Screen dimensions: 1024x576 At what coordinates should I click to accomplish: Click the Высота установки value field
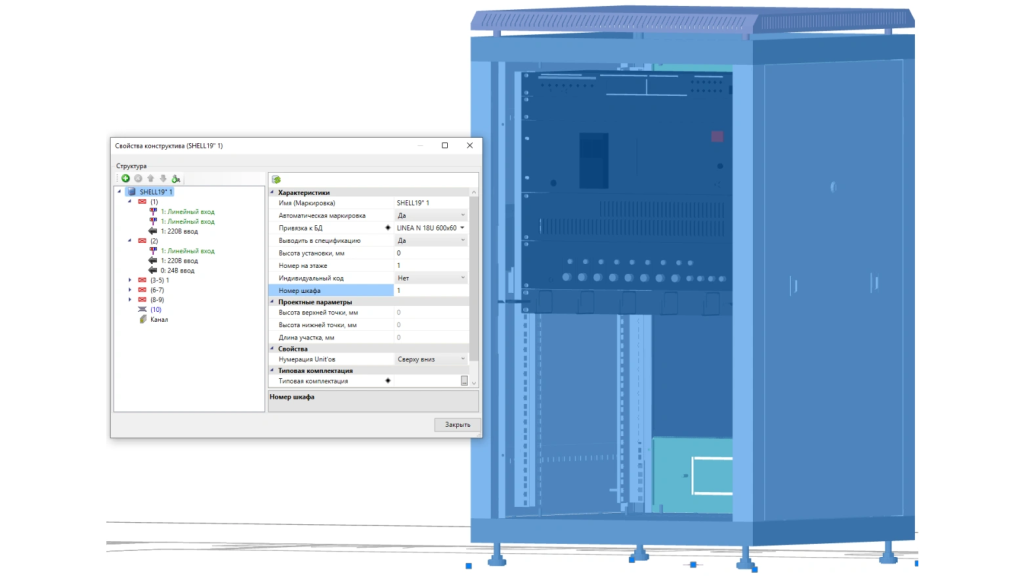point(430,253)
